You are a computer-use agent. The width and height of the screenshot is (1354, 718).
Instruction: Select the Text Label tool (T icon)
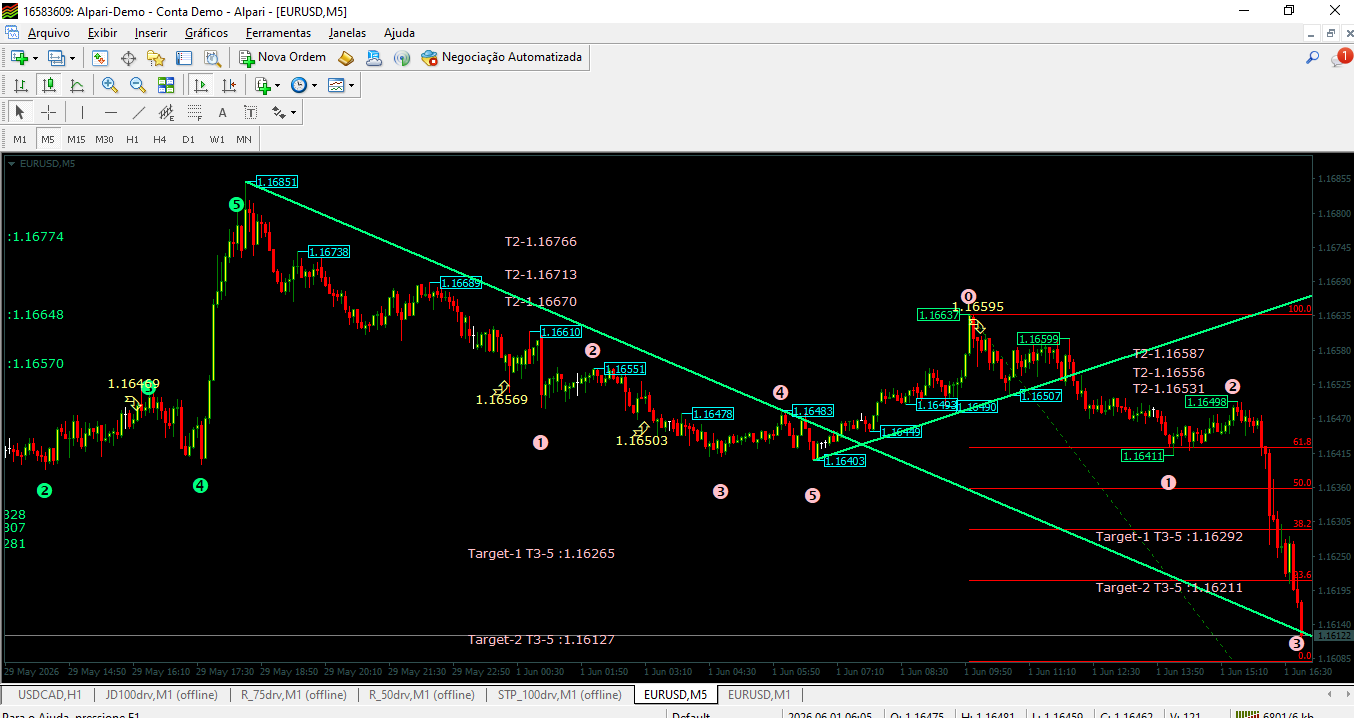pyautogui.click(x=250, y=112)
